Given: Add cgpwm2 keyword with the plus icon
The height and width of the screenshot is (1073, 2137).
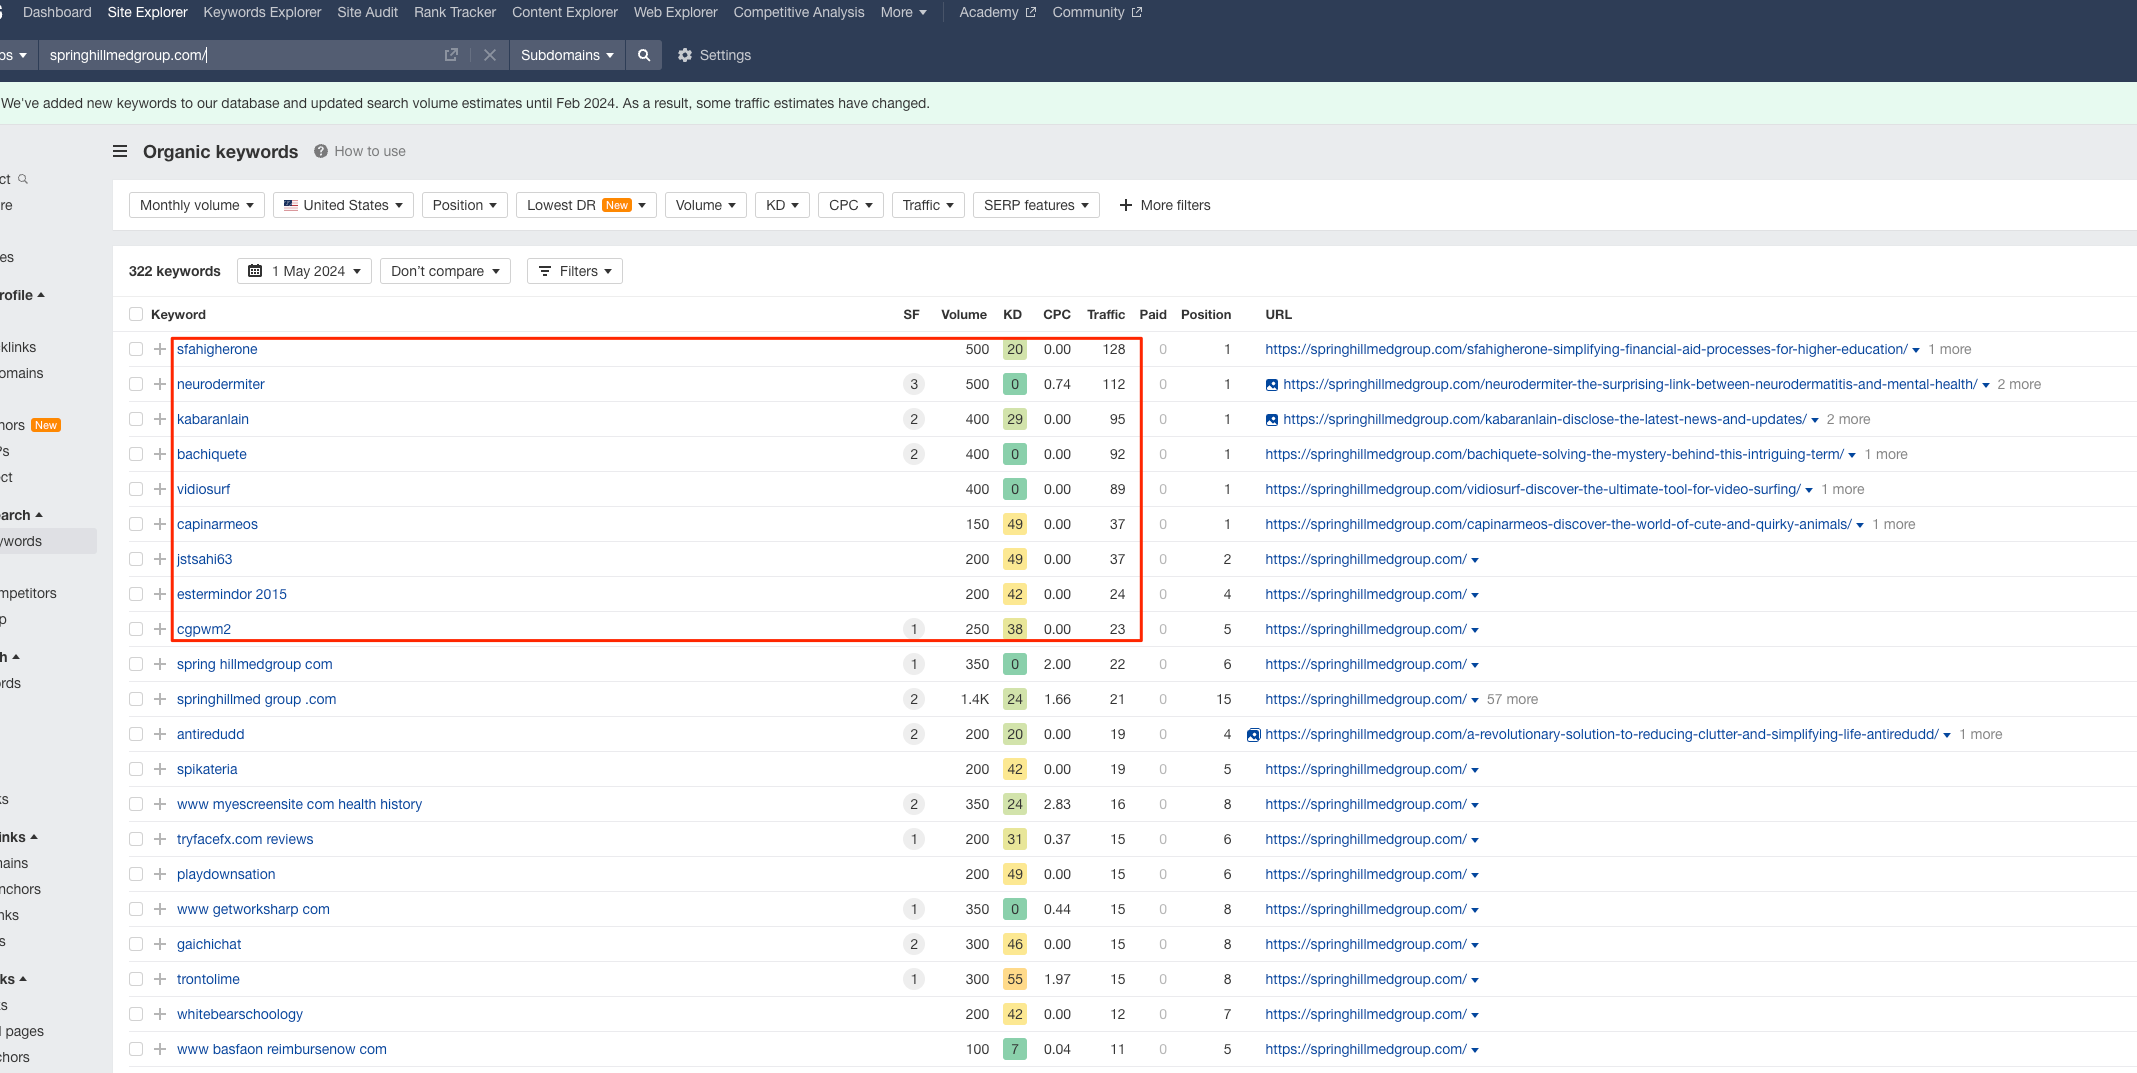Looking at the screenshot, I should pos(160,629).
